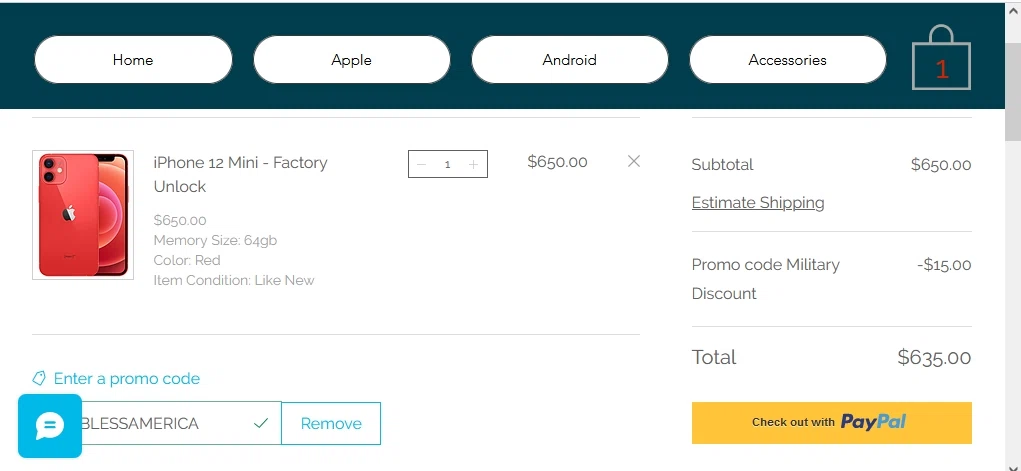This screenshot has width=1021, height=471.
Task: Open the Estimate Shipping link
Action: pyautogui.click(x=758, y=203)
